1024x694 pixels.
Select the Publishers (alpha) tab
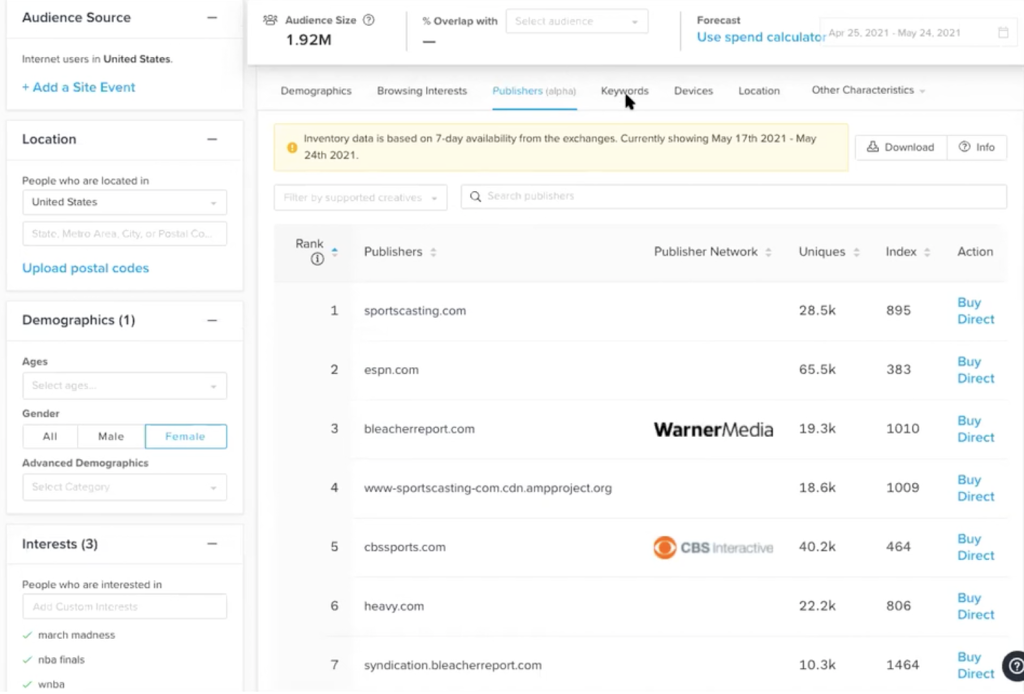(x=534, y=91)
